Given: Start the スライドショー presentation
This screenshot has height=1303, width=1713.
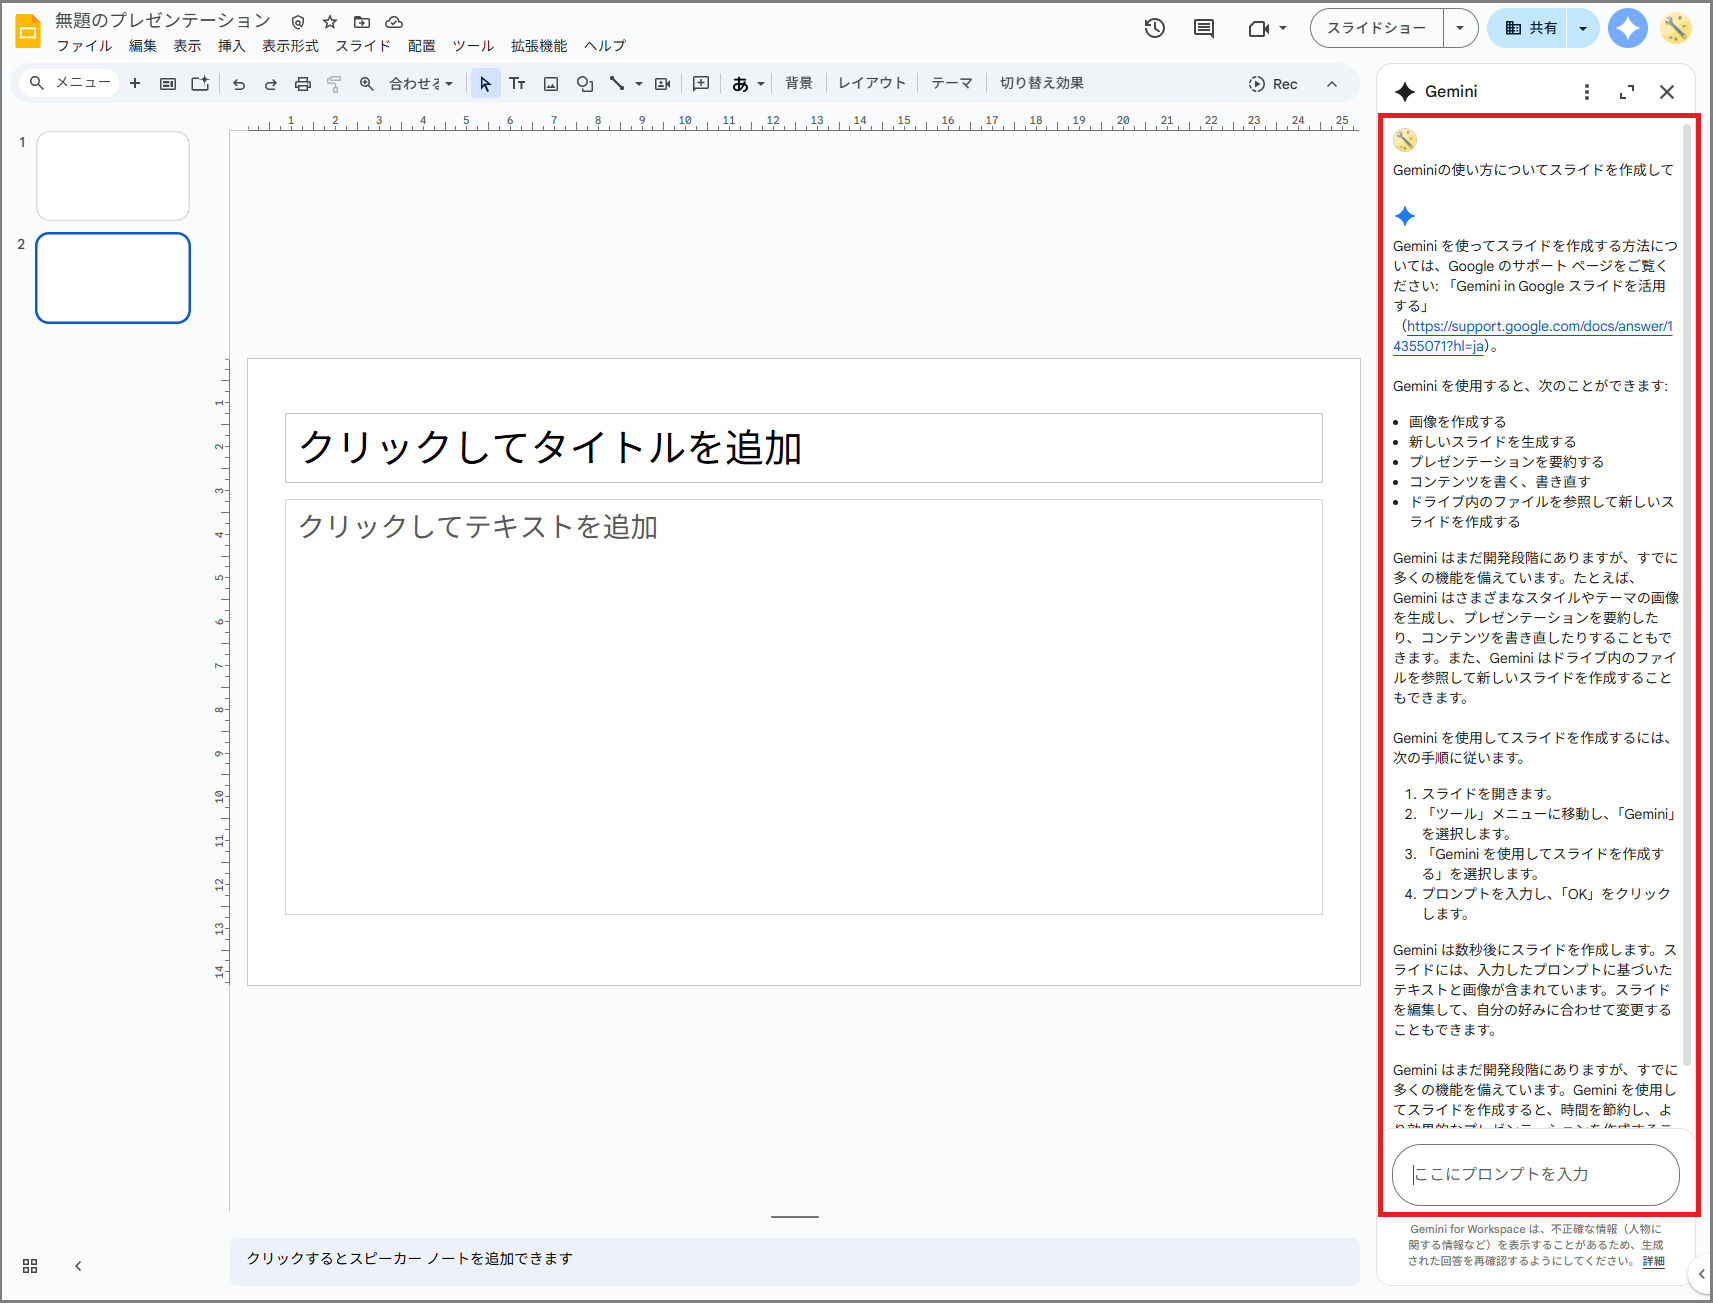Looking at the screenshot, I should pyautogui.click(x=1377, y=28).
